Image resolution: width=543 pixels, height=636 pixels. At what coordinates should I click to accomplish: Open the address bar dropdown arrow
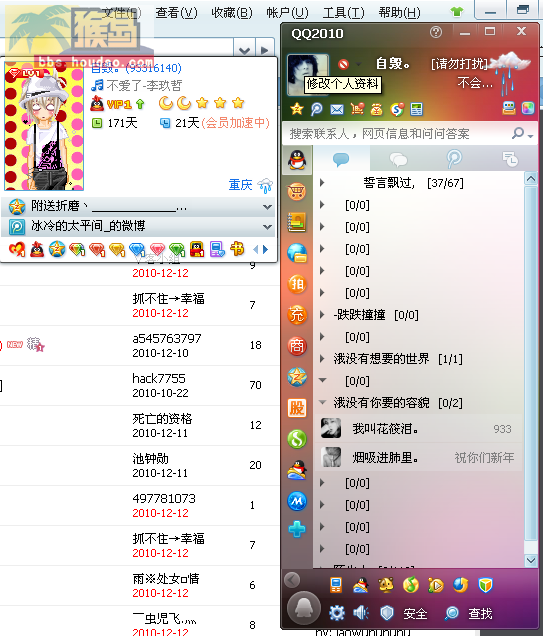(244, 50)
